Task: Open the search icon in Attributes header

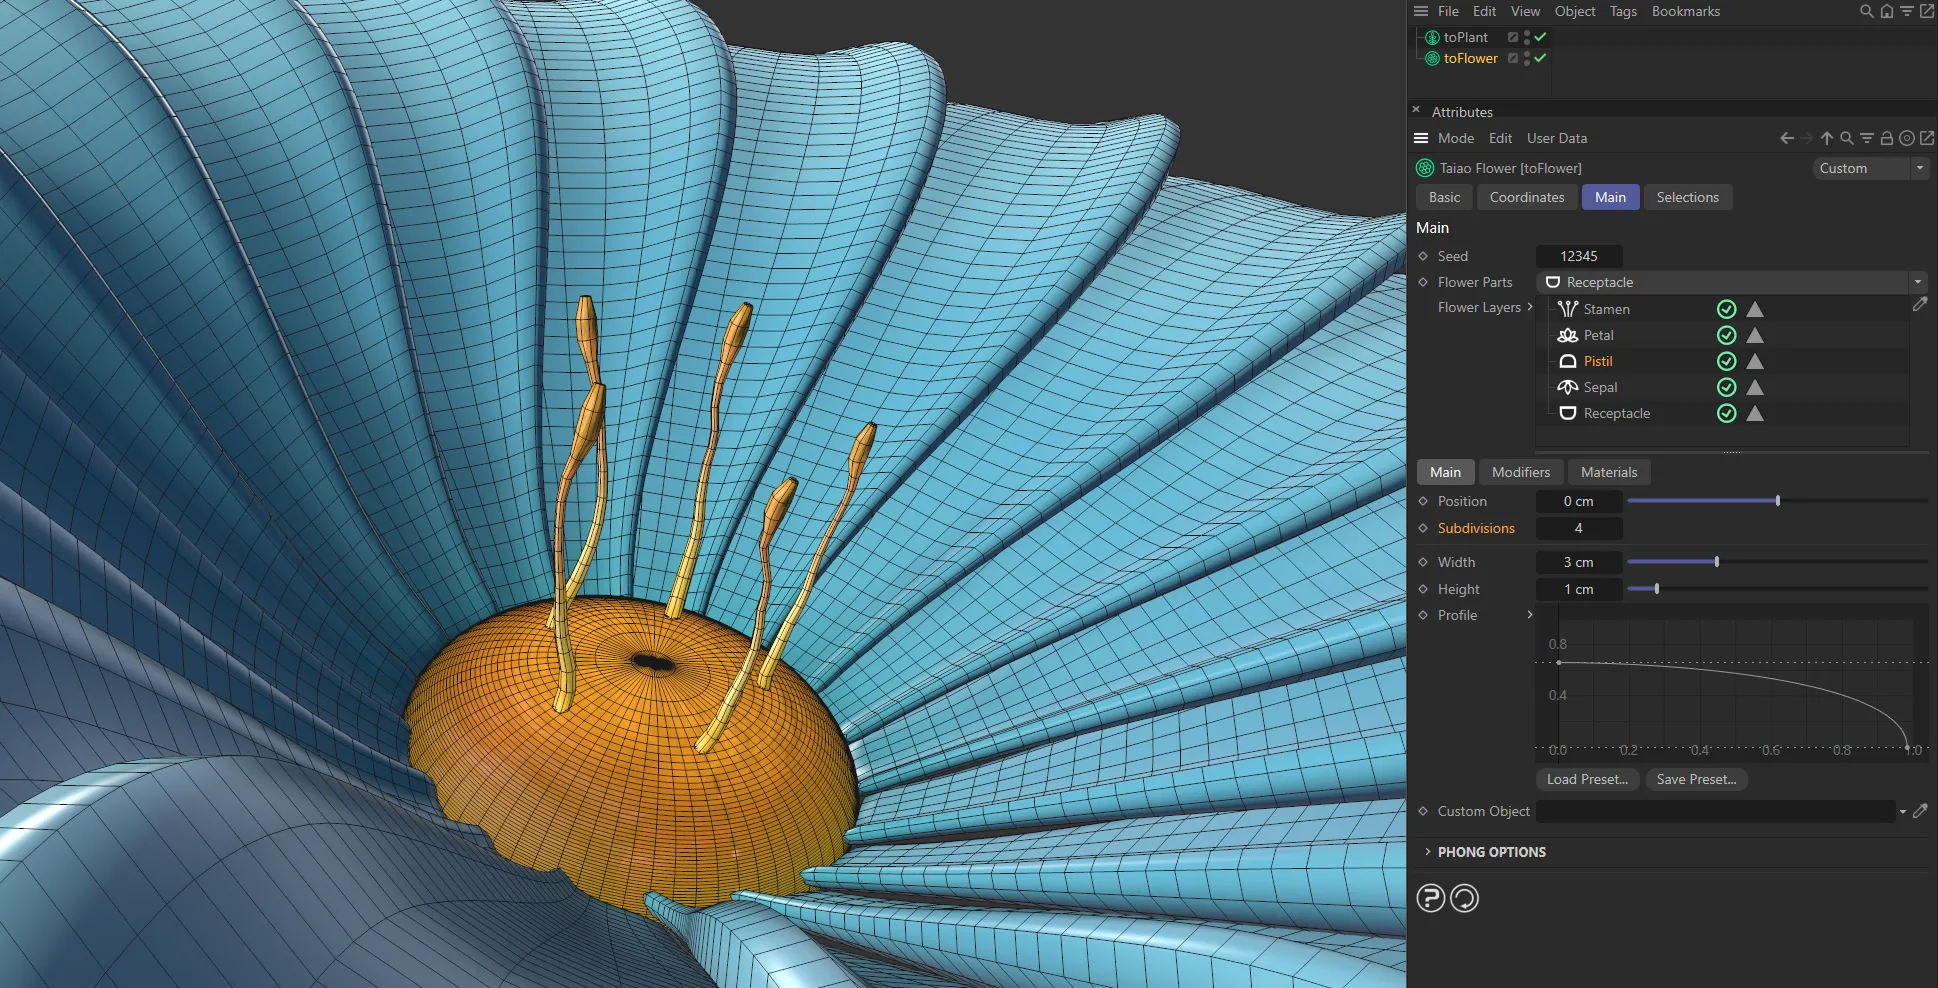Action: coord(1846,138)
